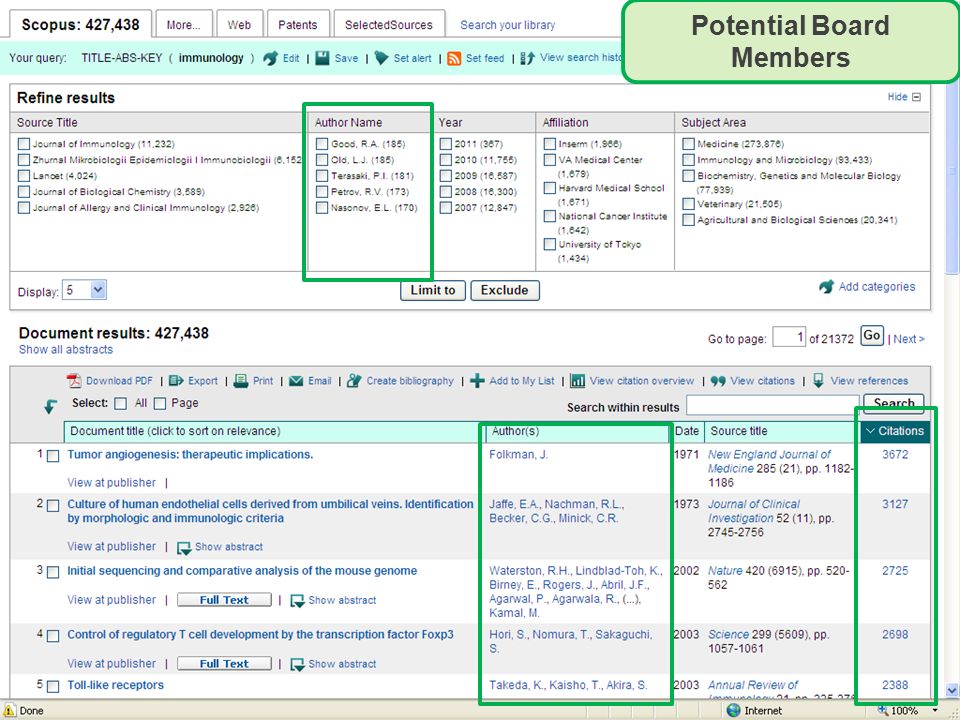Sort by the Author(s) column header

point(516,431)
